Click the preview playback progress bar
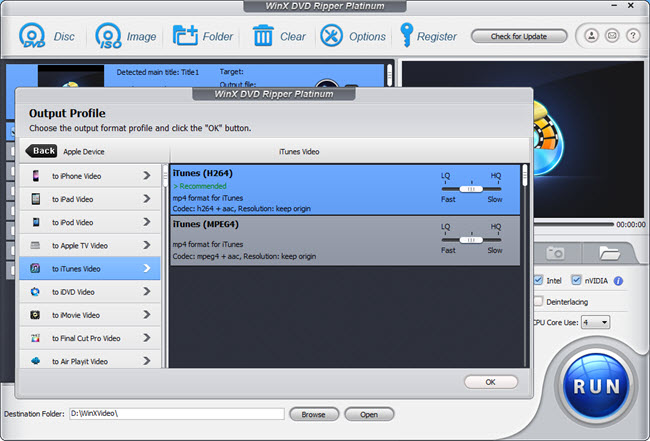The width and height of the screenshot is (650, 441). (x=574, y=224)
